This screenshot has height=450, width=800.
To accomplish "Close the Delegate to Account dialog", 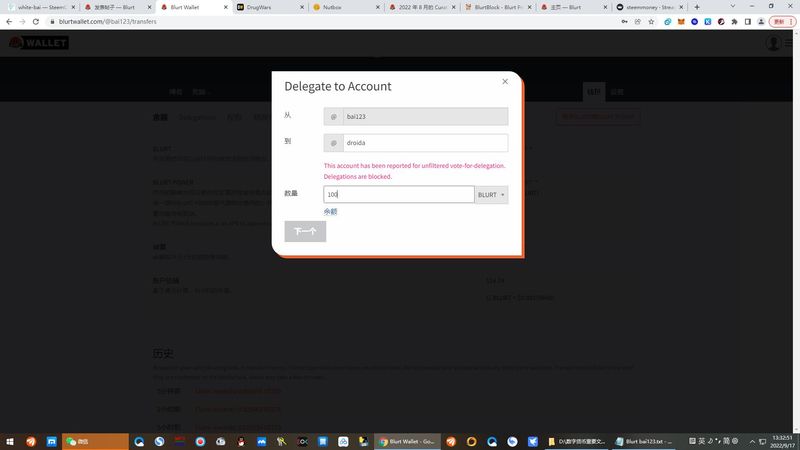I will [505, 82].
